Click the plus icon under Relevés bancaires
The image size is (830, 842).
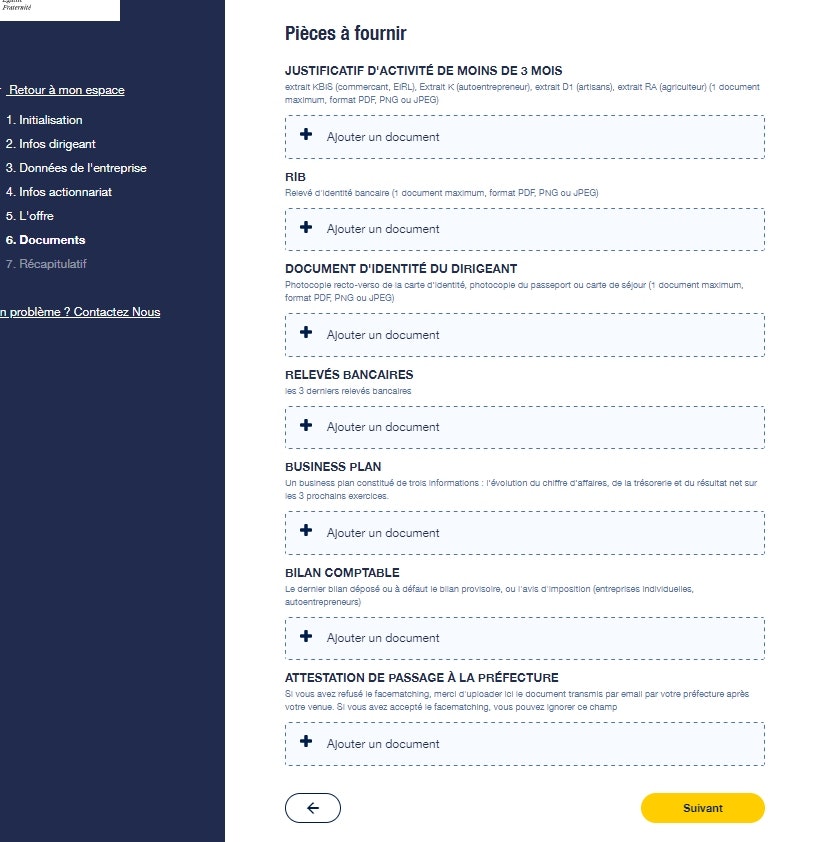pos(306,426)
